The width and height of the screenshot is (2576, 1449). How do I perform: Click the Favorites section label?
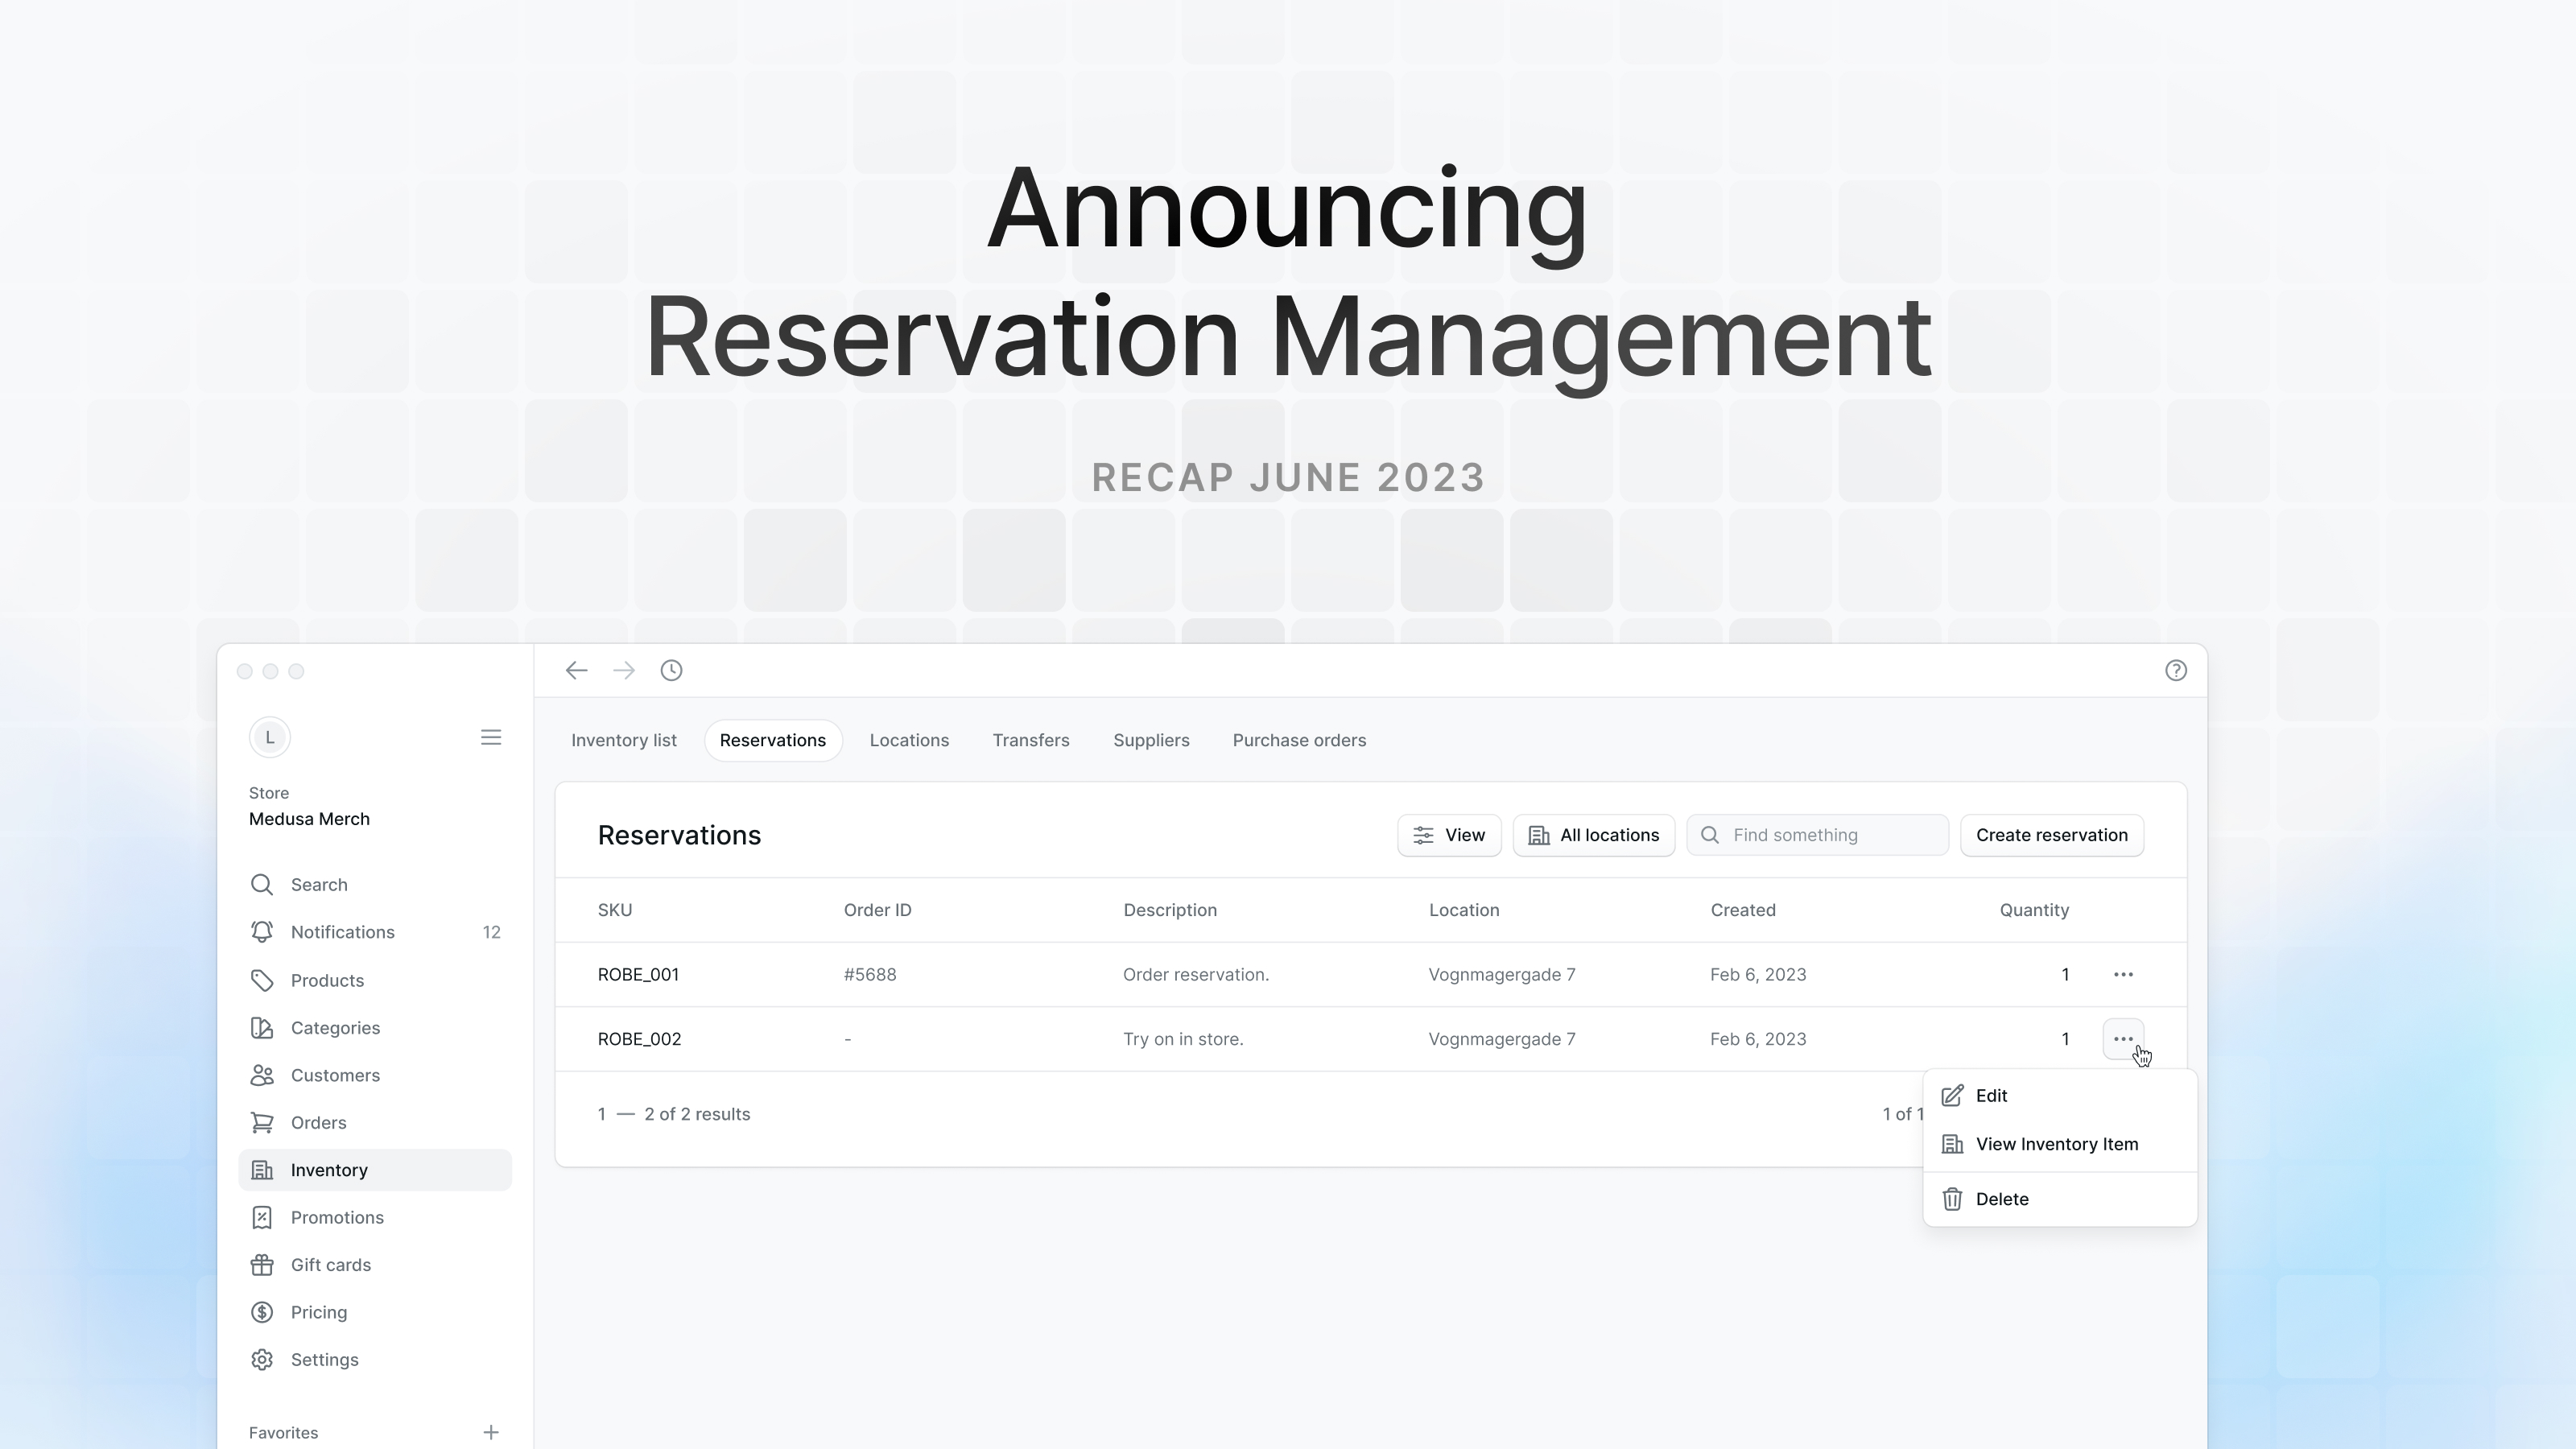[283, 1433]
